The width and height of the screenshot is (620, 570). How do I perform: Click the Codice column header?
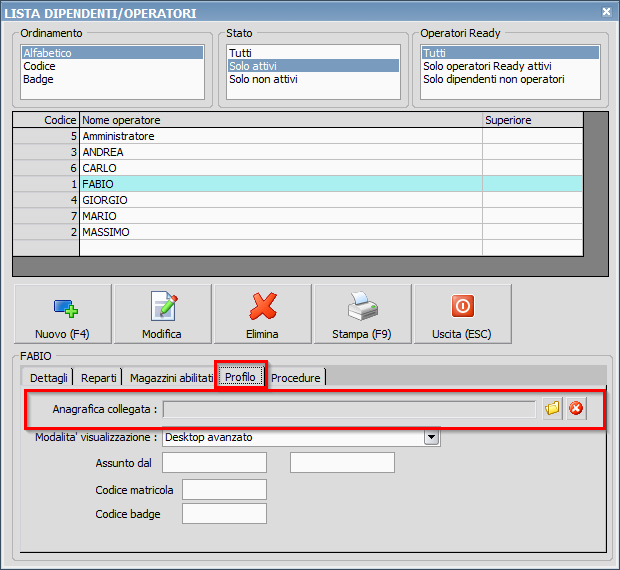click(x=46, y=120)
